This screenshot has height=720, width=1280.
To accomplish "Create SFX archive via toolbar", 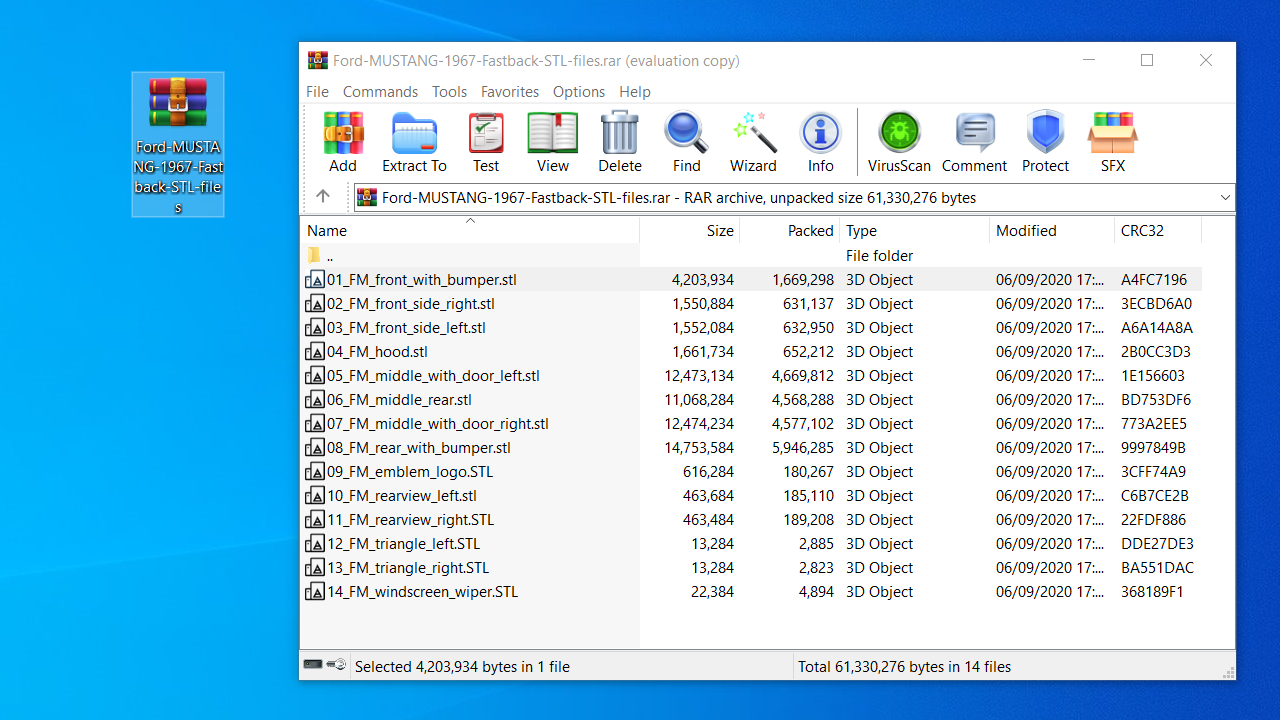I will click(x=1113, y=142).
